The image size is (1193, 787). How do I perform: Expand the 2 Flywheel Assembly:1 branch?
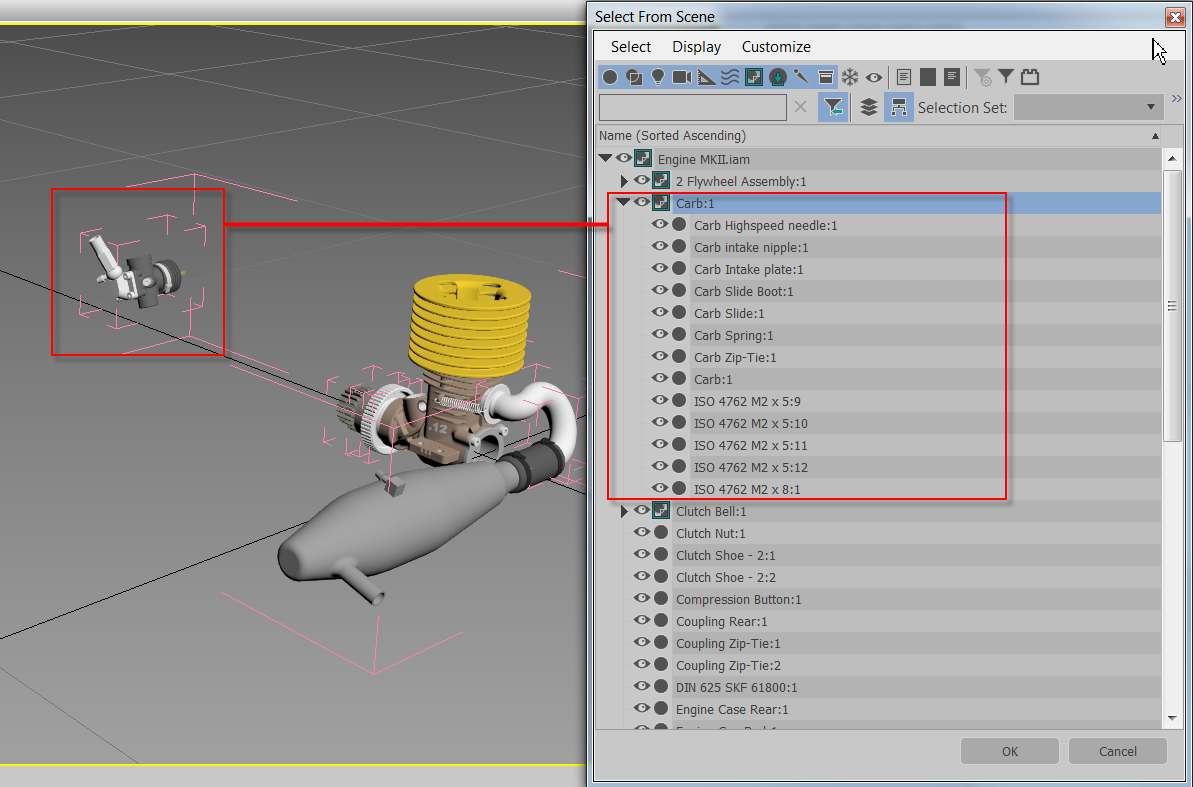point(623,181)
